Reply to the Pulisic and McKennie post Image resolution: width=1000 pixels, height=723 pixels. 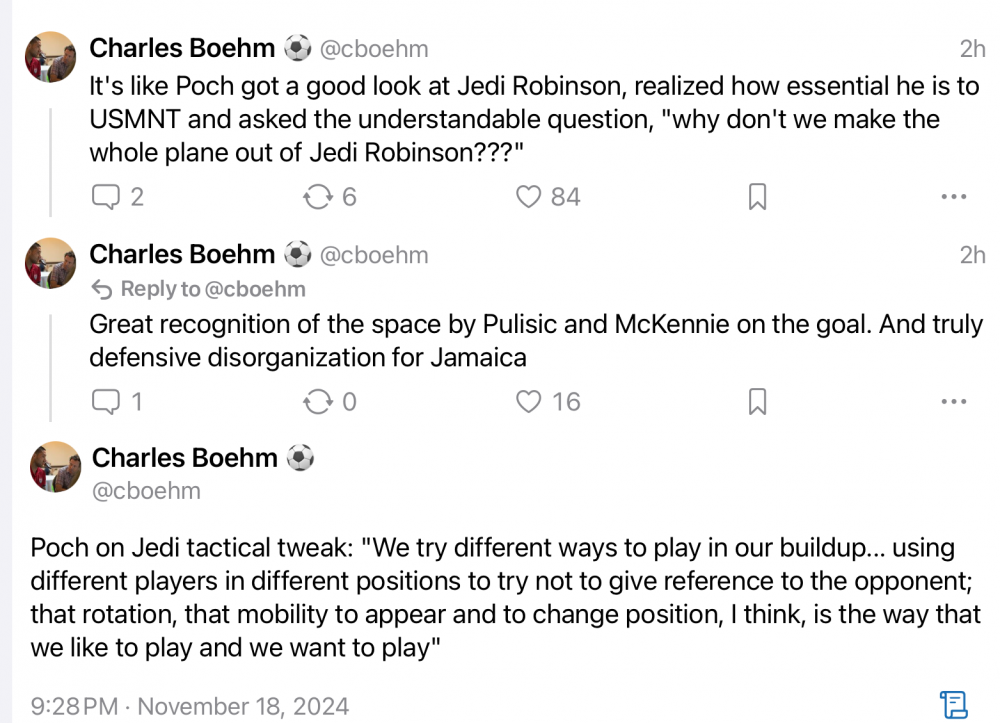pyautogui.click(x=105, y=402)
